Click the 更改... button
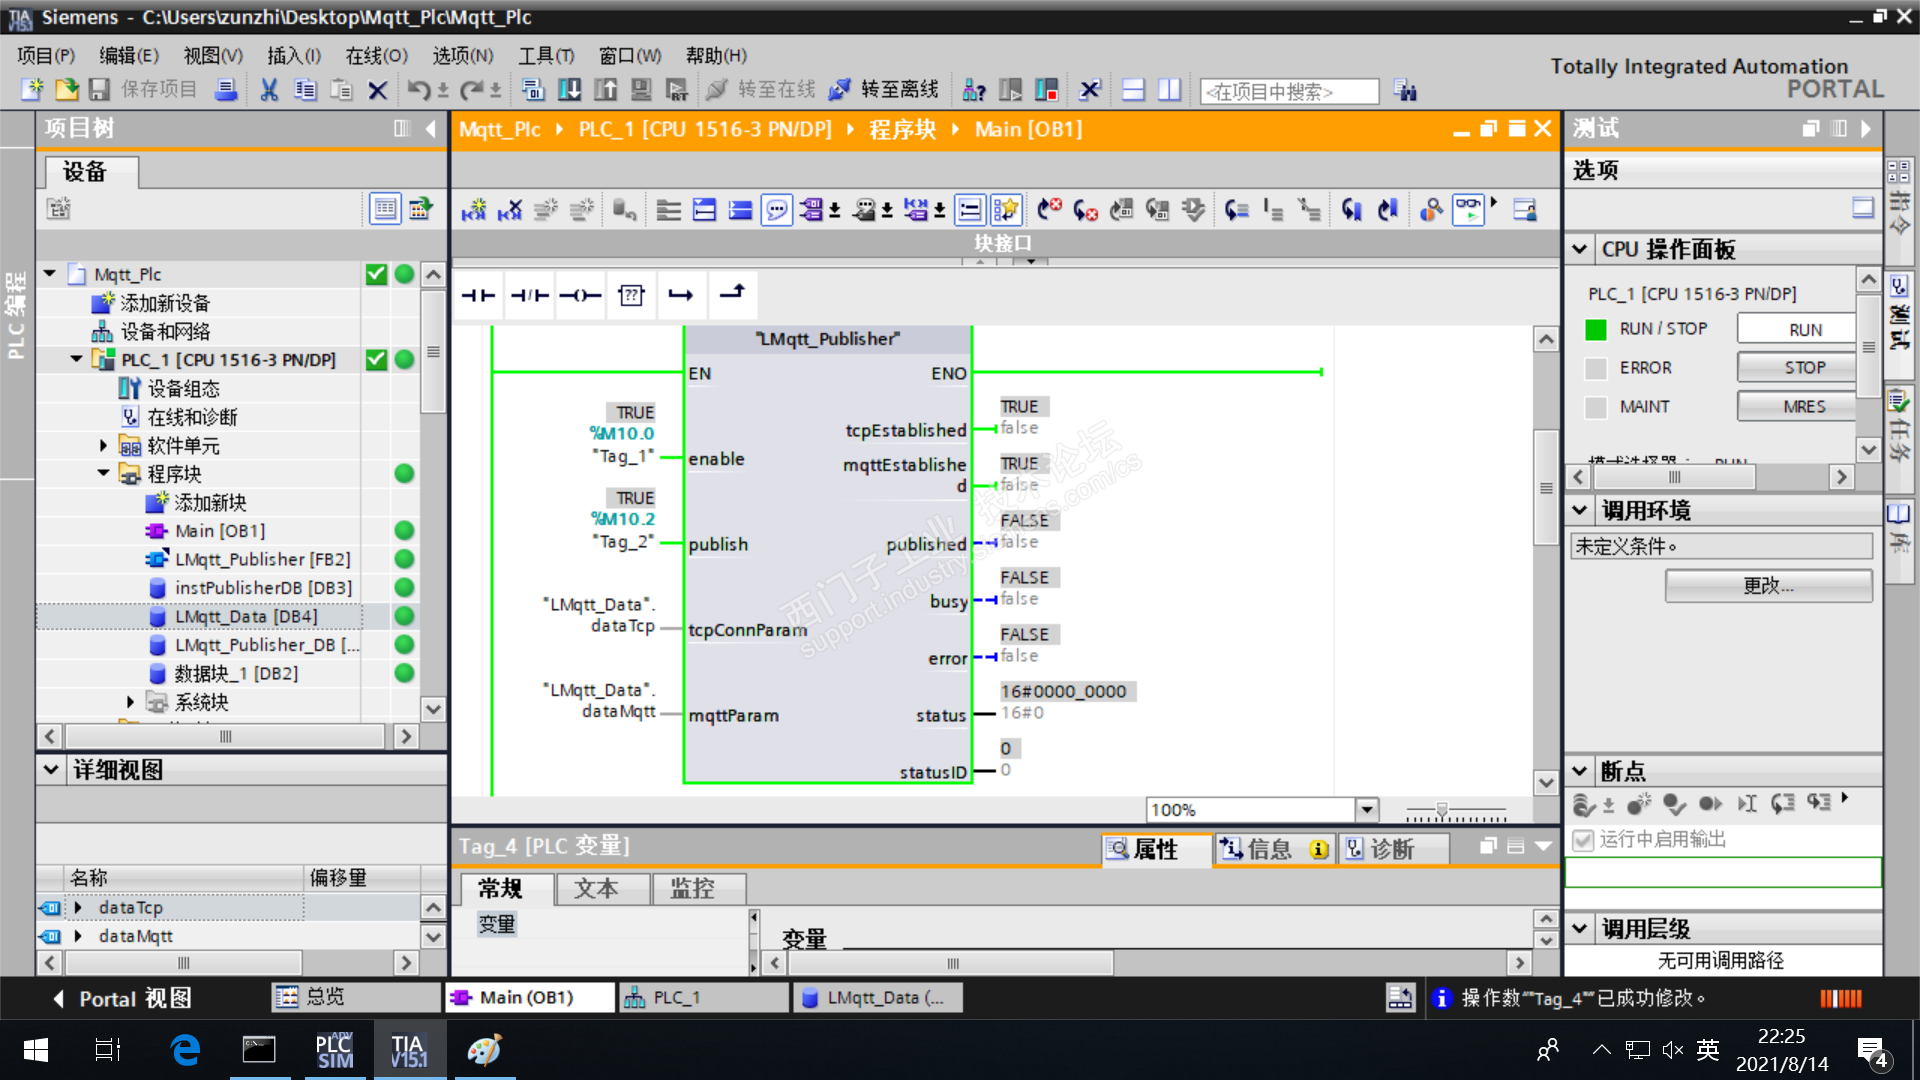The image size is (1920, 1080). [1768, 586]
